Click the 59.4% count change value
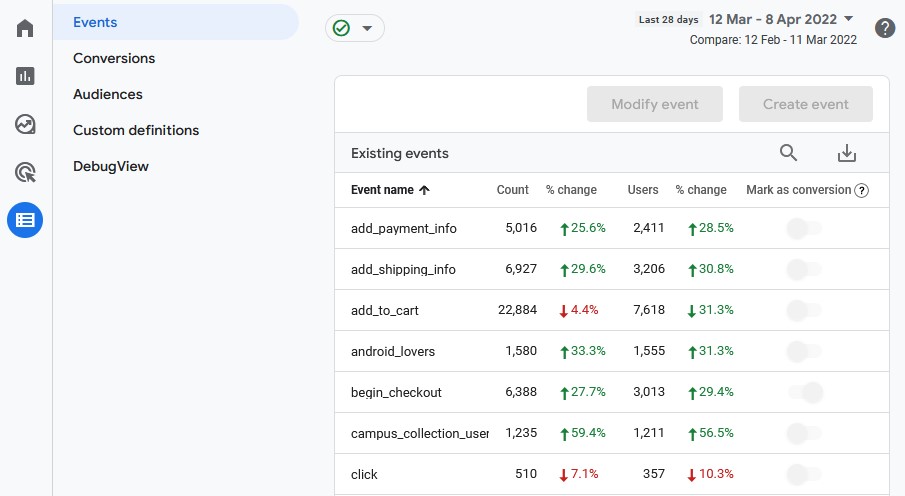Screen dimensions: 905x496 588,433
